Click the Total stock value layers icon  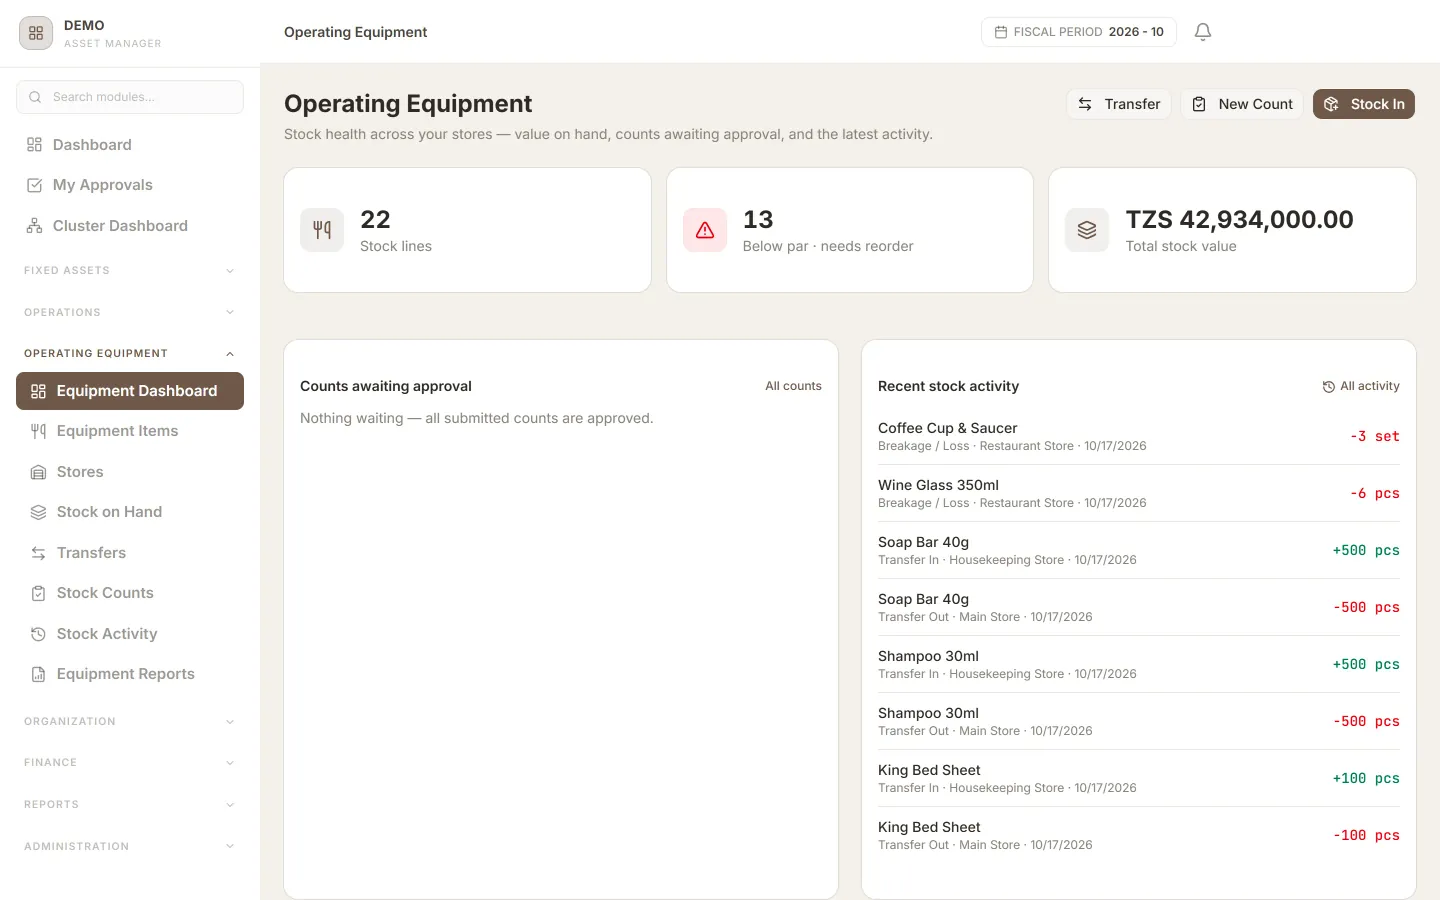[1087, 230]
